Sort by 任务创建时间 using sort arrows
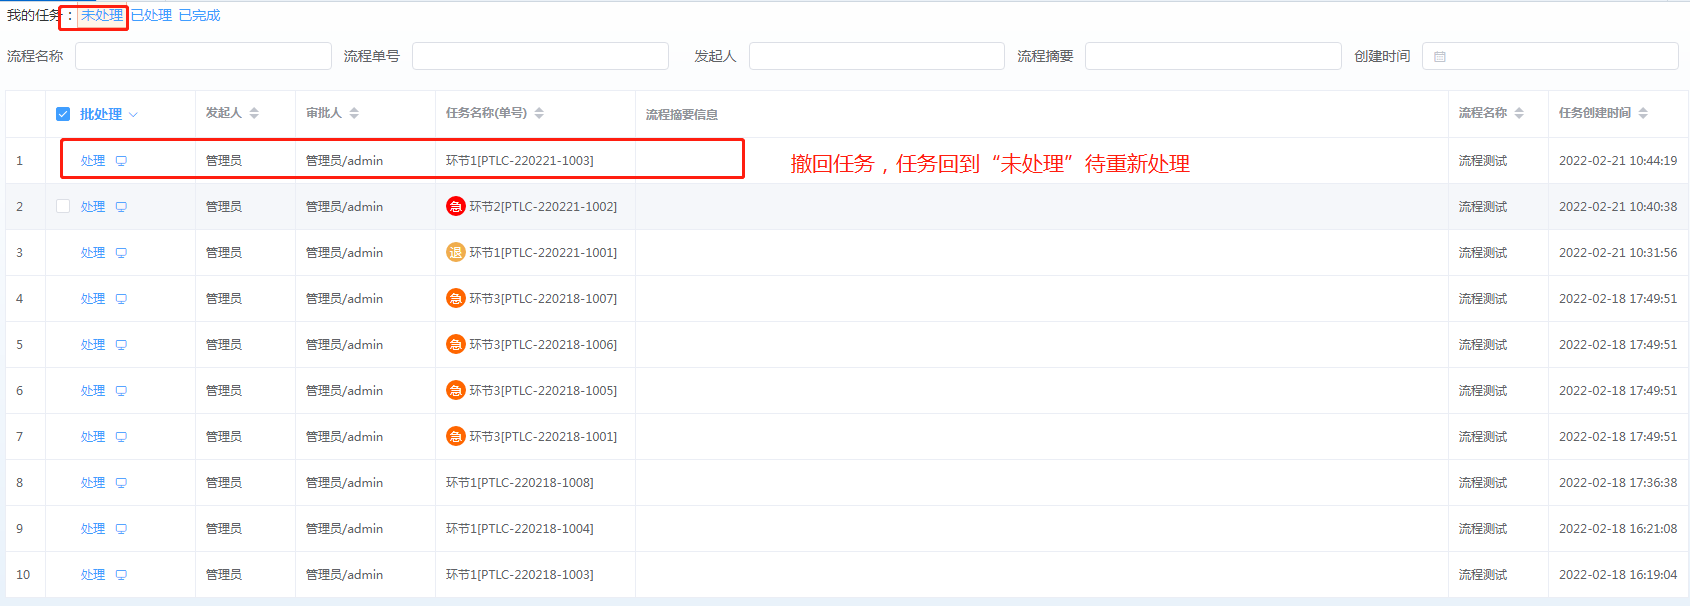Viewport: 1690px width, 606px height. [x=1643, y=113]
